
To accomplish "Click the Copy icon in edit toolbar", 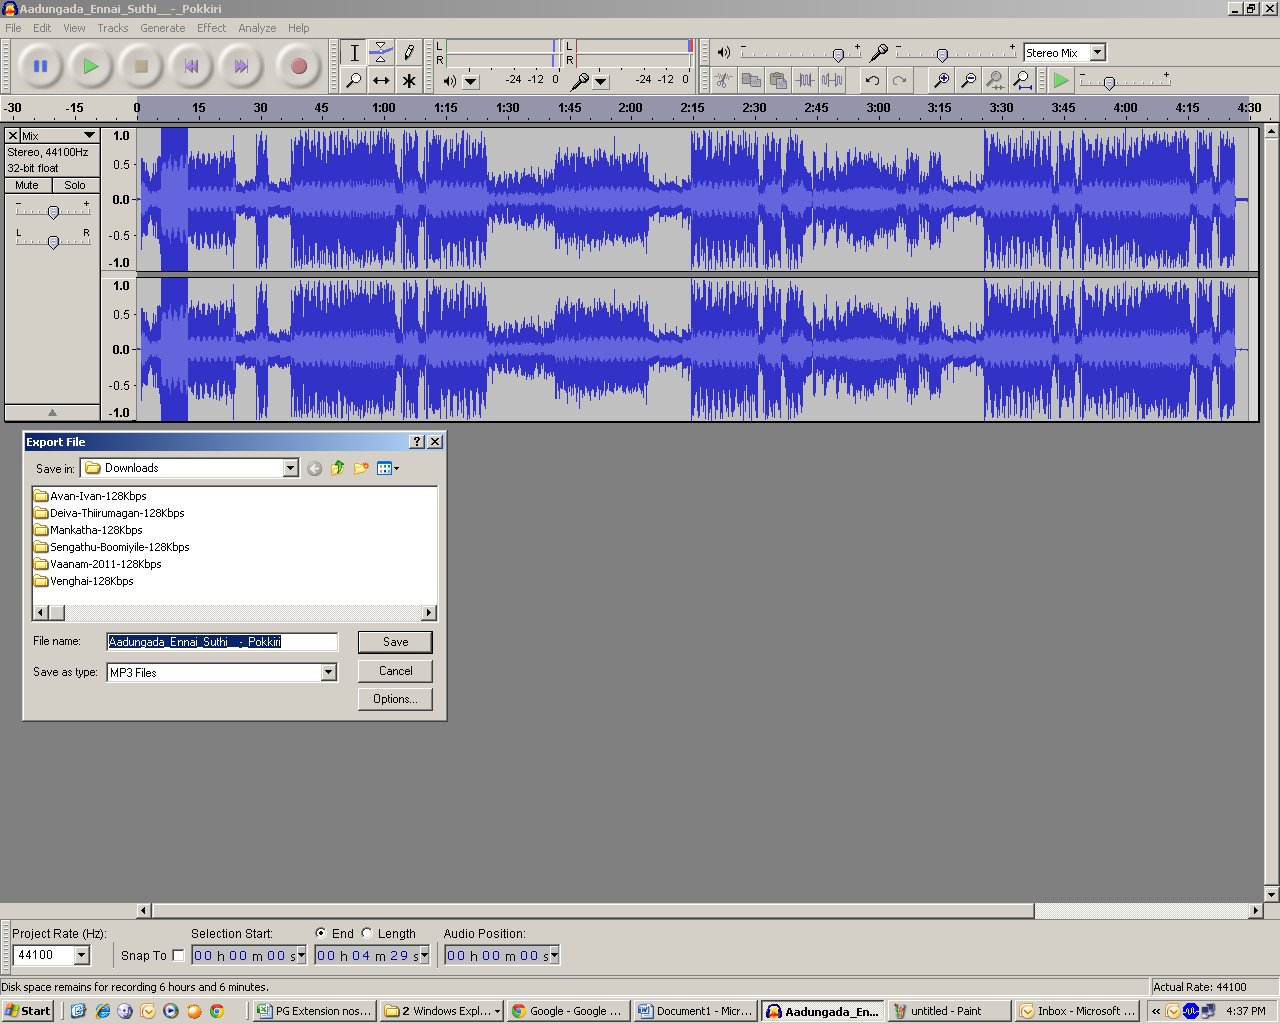I will (x=751, y=80).
